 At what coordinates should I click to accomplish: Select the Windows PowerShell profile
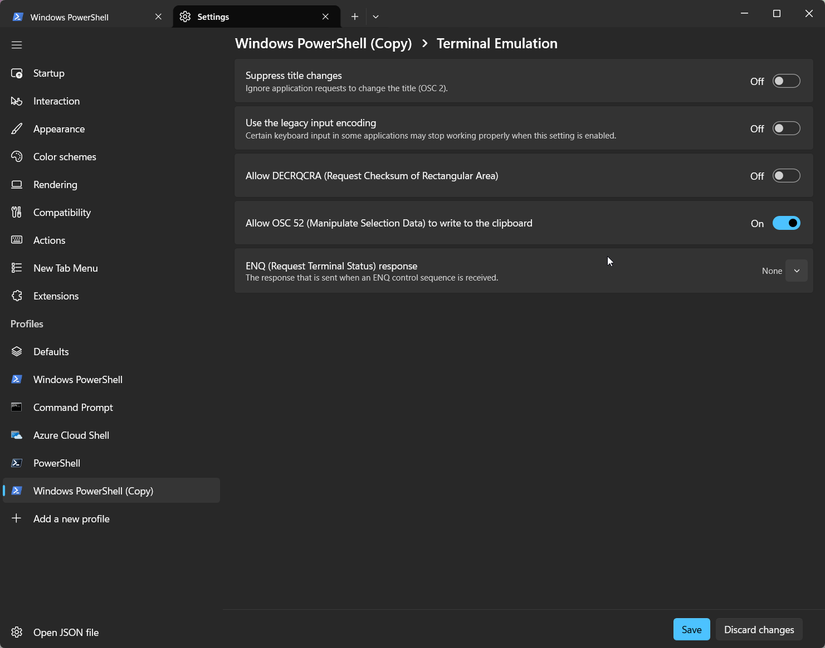[111, 380]
